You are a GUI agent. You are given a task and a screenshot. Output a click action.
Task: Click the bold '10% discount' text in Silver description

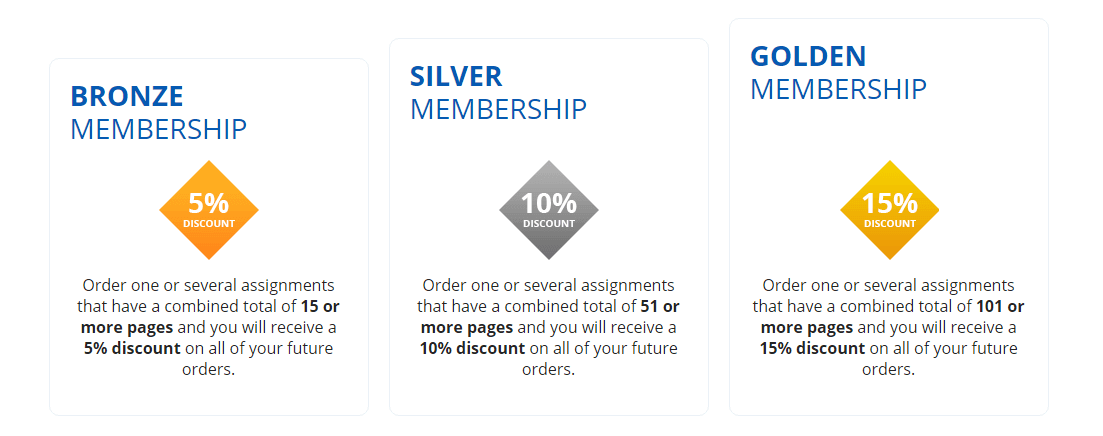pos(473,348)
